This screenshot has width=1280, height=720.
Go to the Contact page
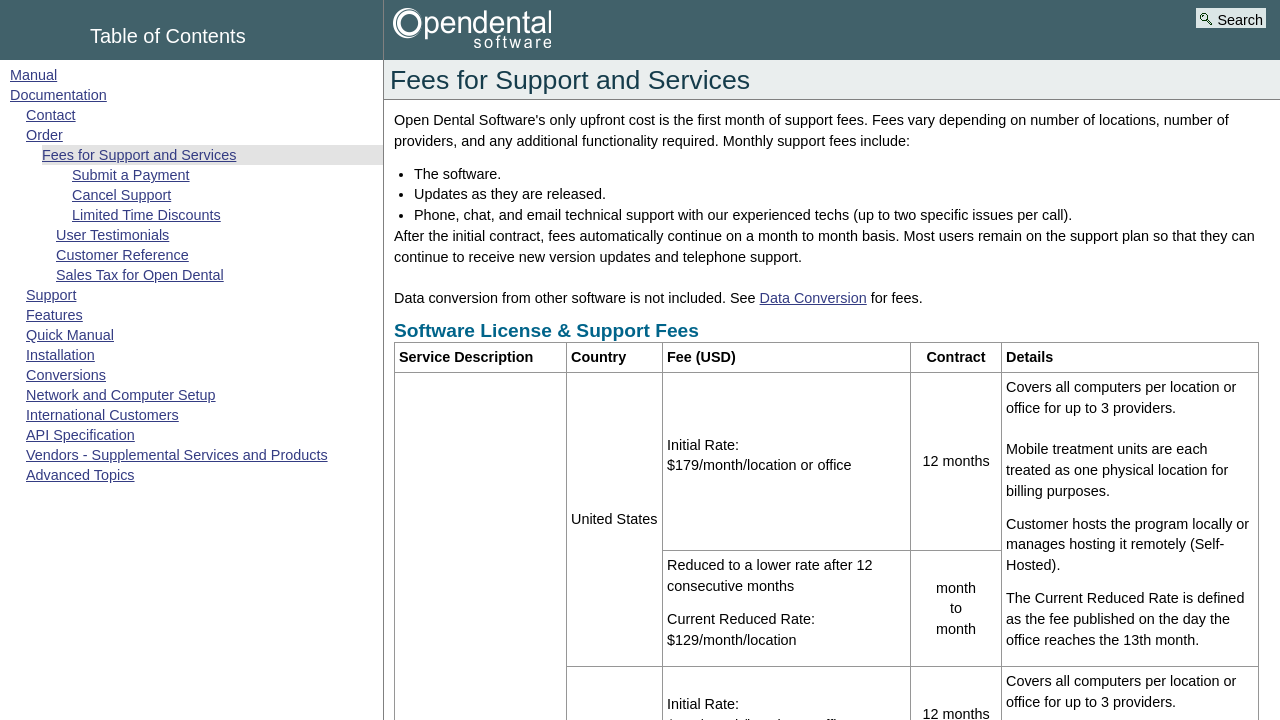50,115
